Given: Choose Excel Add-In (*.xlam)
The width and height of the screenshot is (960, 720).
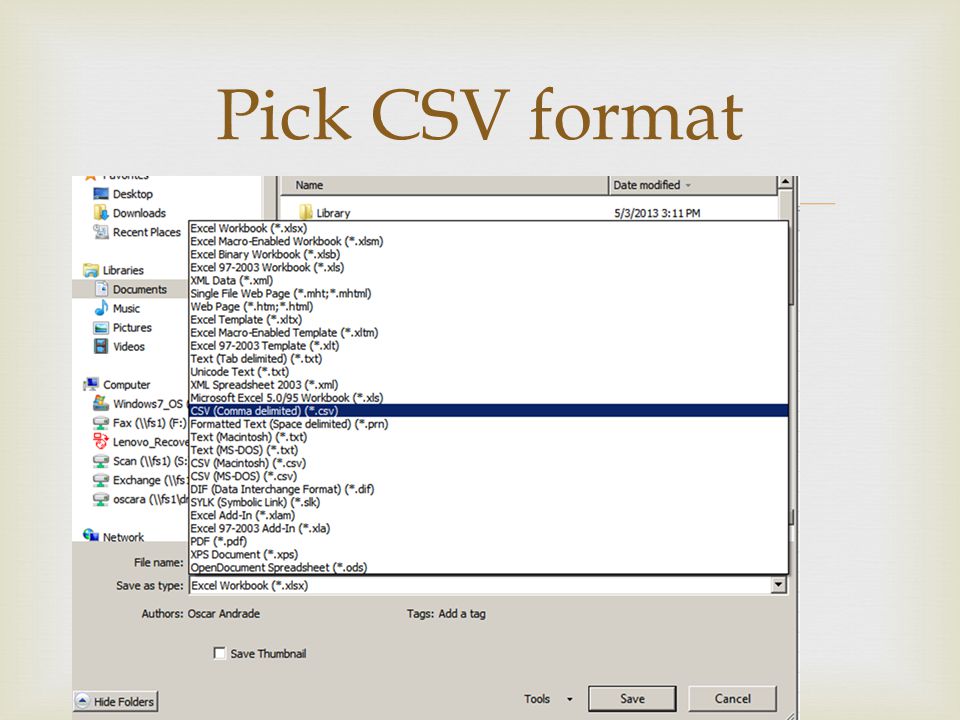Looking at the screenshot, I should 488,516.
